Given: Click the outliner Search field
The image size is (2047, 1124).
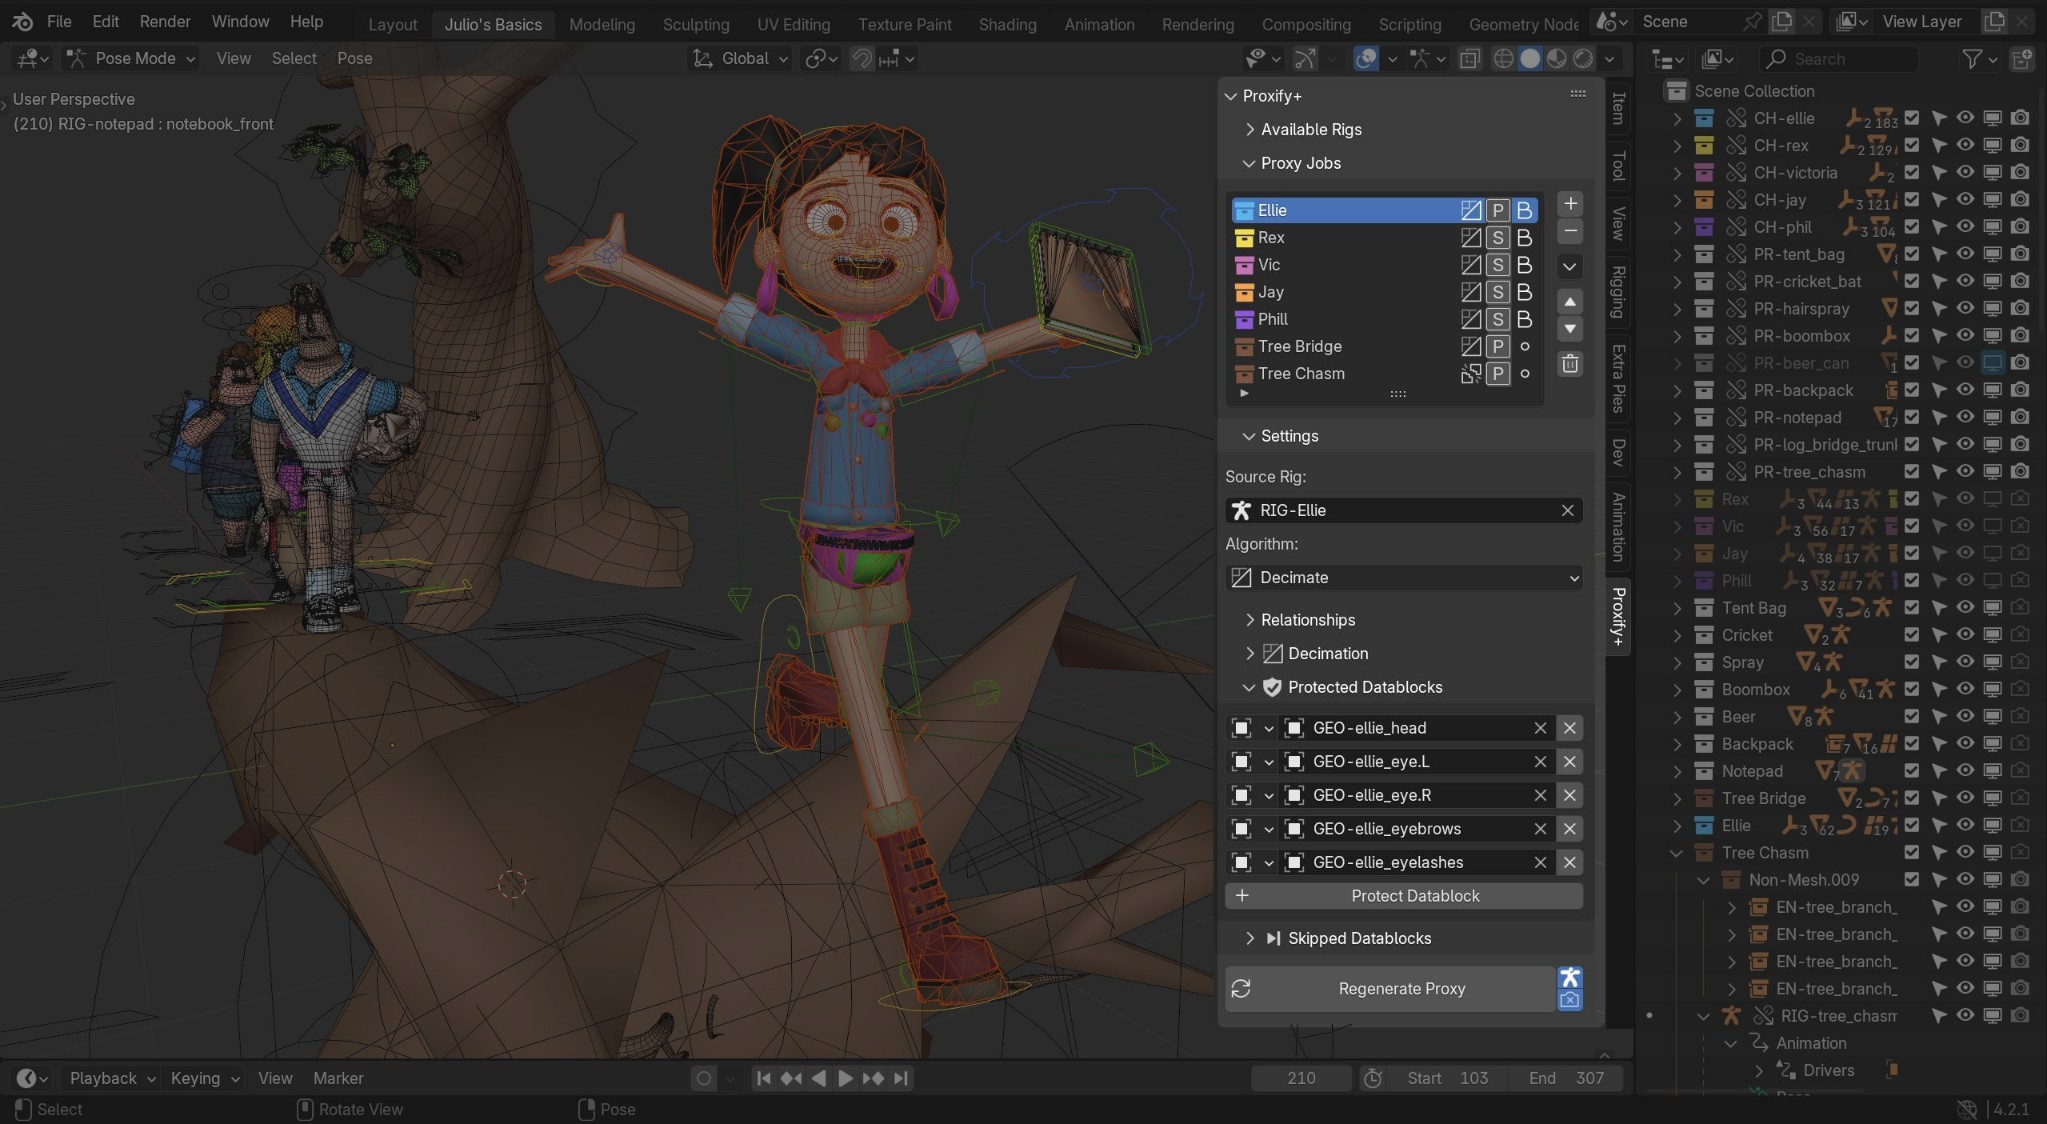Looking at the screenshot, I should click(x=1840, y=59).
